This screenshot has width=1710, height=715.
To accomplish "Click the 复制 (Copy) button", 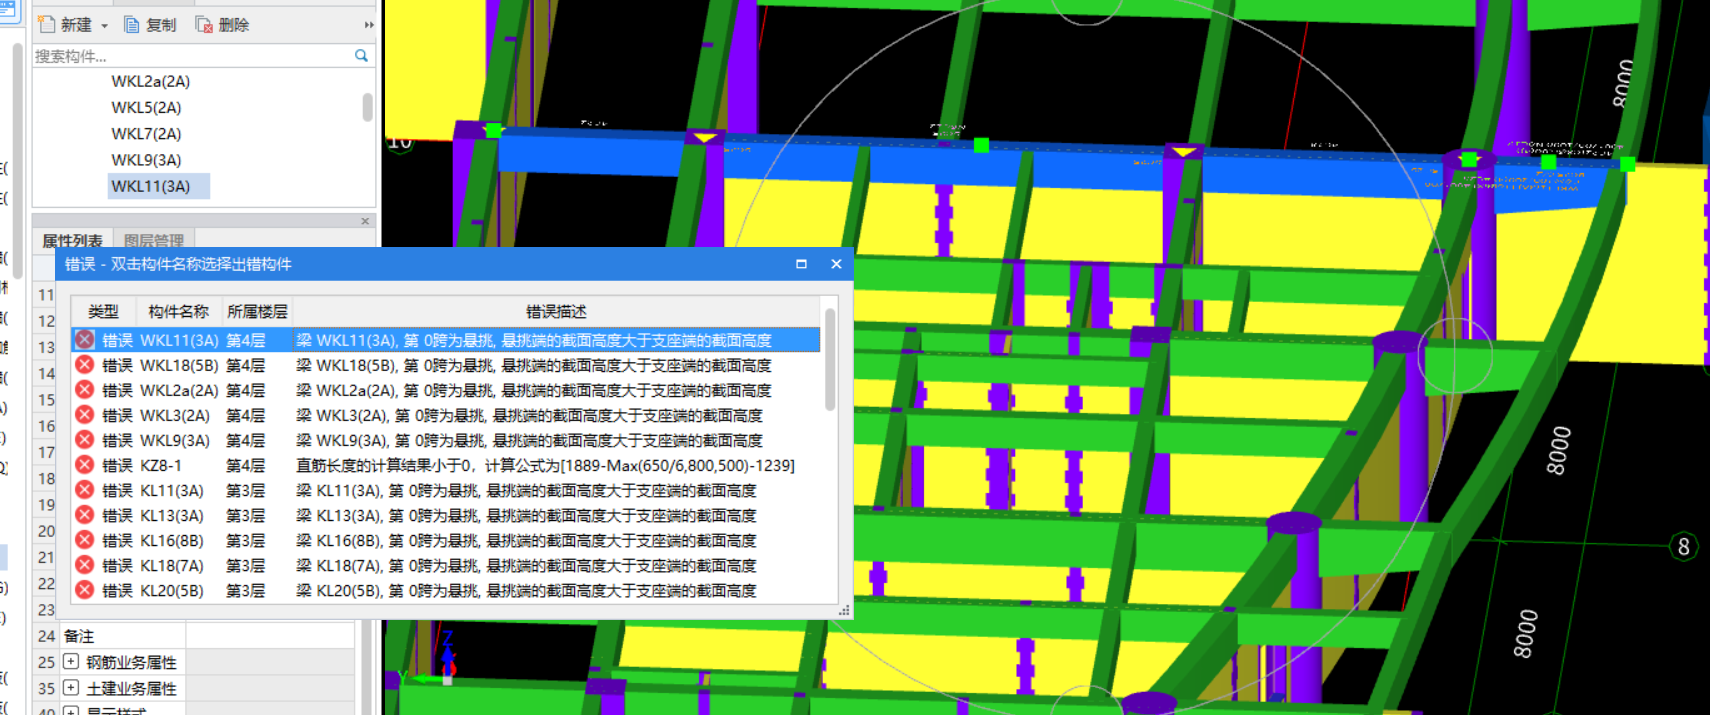I will point(149,25).
